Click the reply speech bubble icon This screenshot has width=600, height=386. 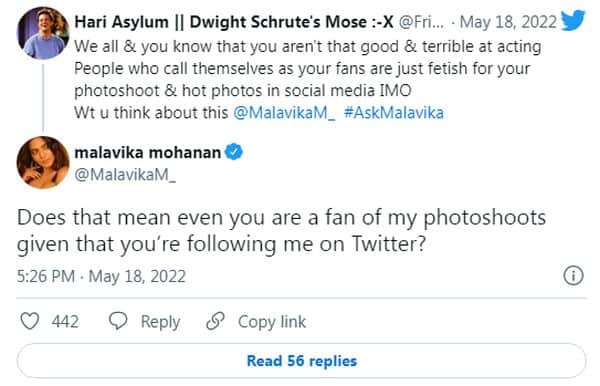click(118, 321)
